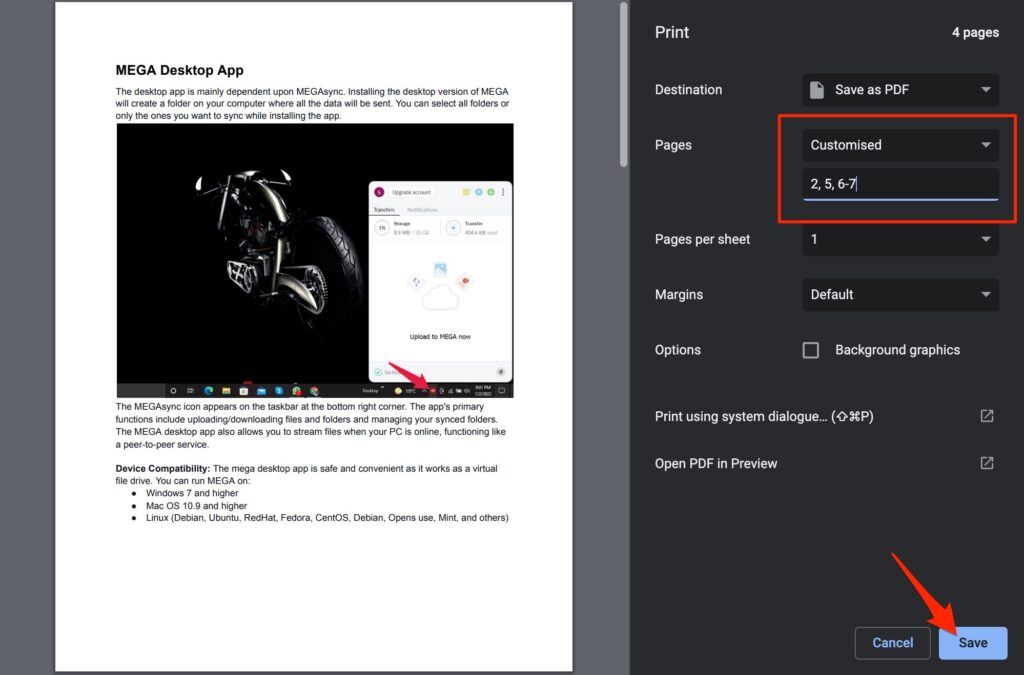Select the page range field showing 2, 5, 6-7
This screenshot has height=675, width=1024.
coord(900,184)
